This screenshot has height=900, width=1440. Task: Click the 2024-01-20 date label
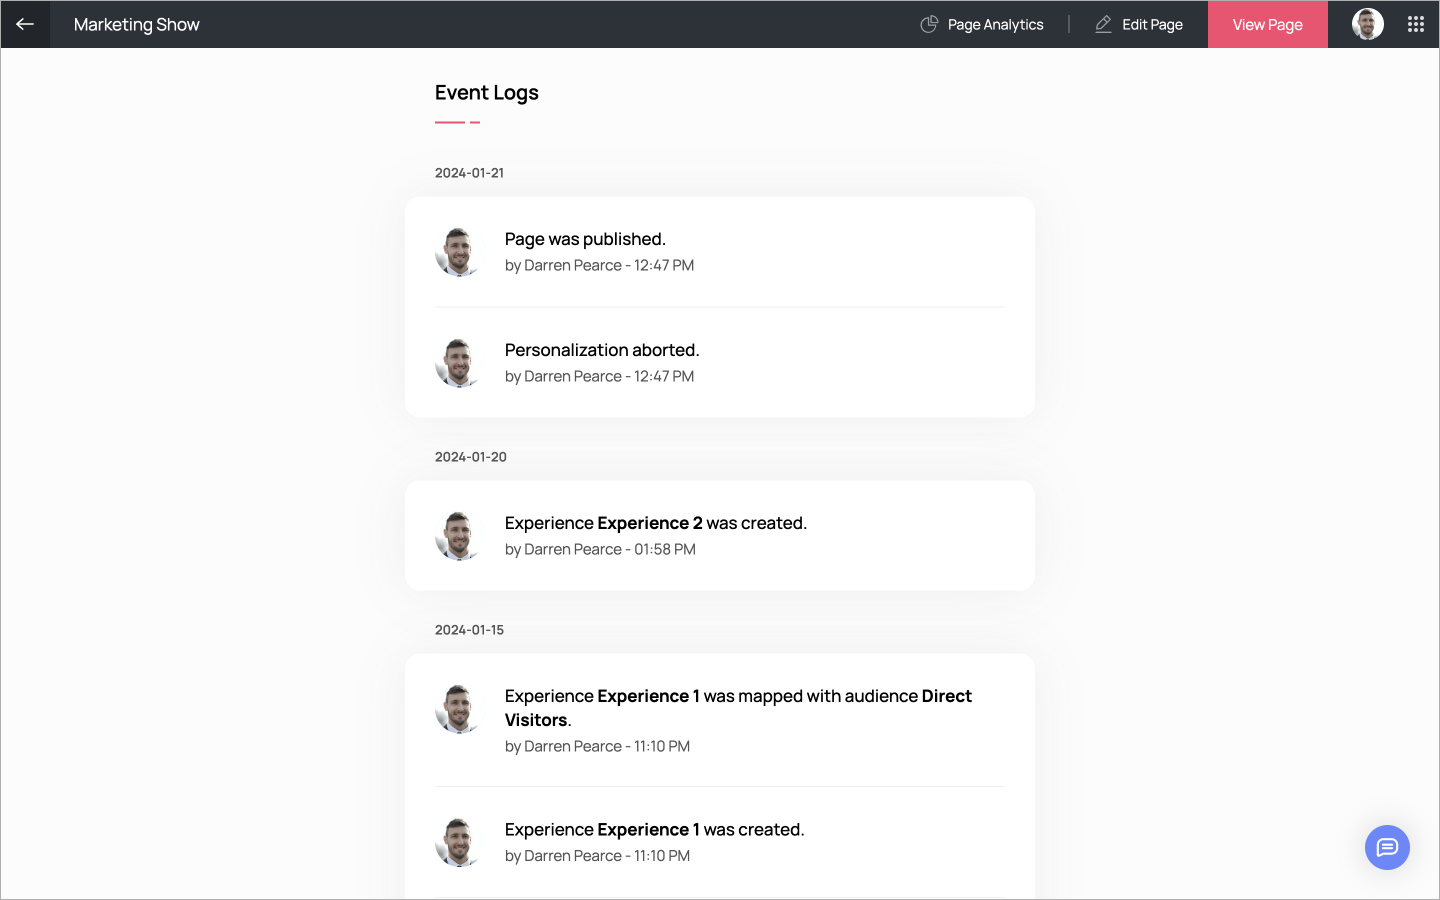pos(471,457)
